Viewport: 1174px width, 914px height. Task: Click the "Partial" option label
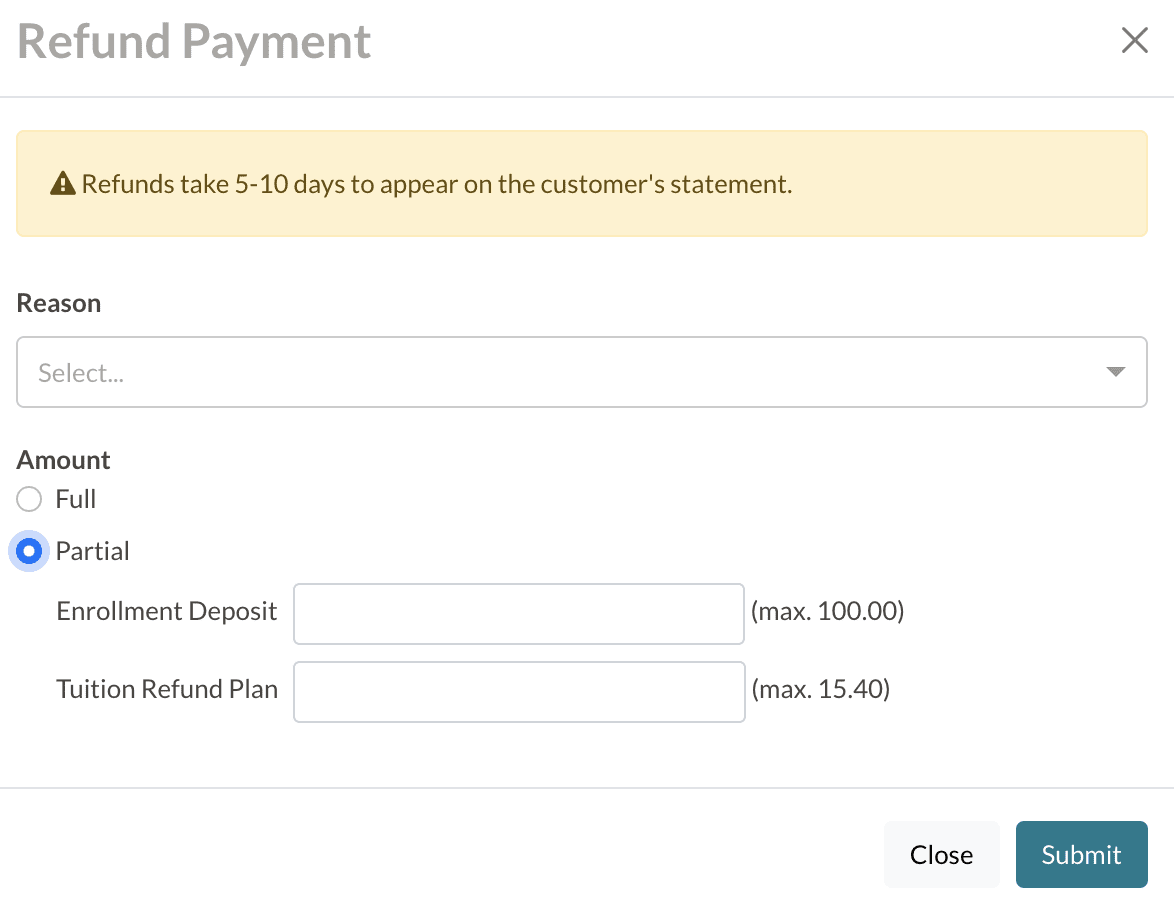coord(93,551)
